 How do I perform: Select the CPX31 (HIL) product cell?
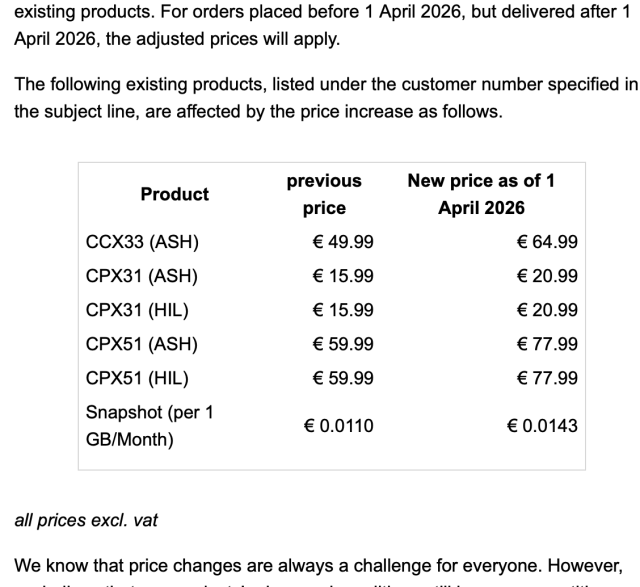tap(138, 310)
